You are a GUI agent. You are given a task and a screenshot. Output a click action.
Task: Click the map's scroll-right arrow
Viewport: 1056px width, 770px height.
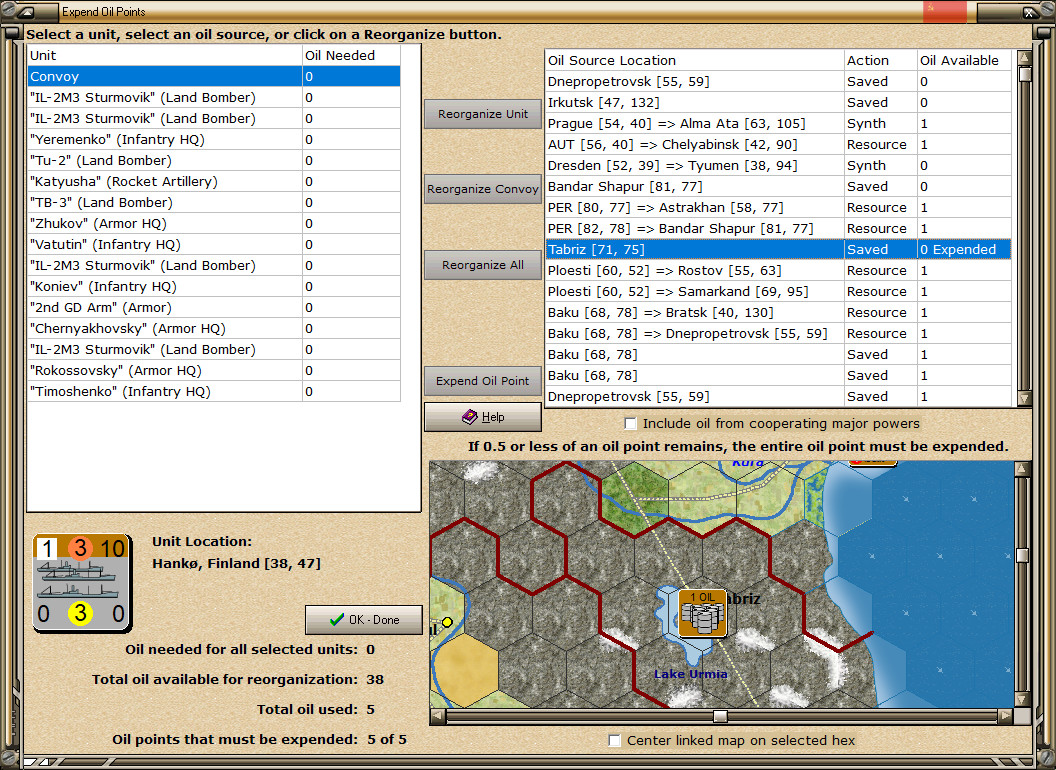1007,716
